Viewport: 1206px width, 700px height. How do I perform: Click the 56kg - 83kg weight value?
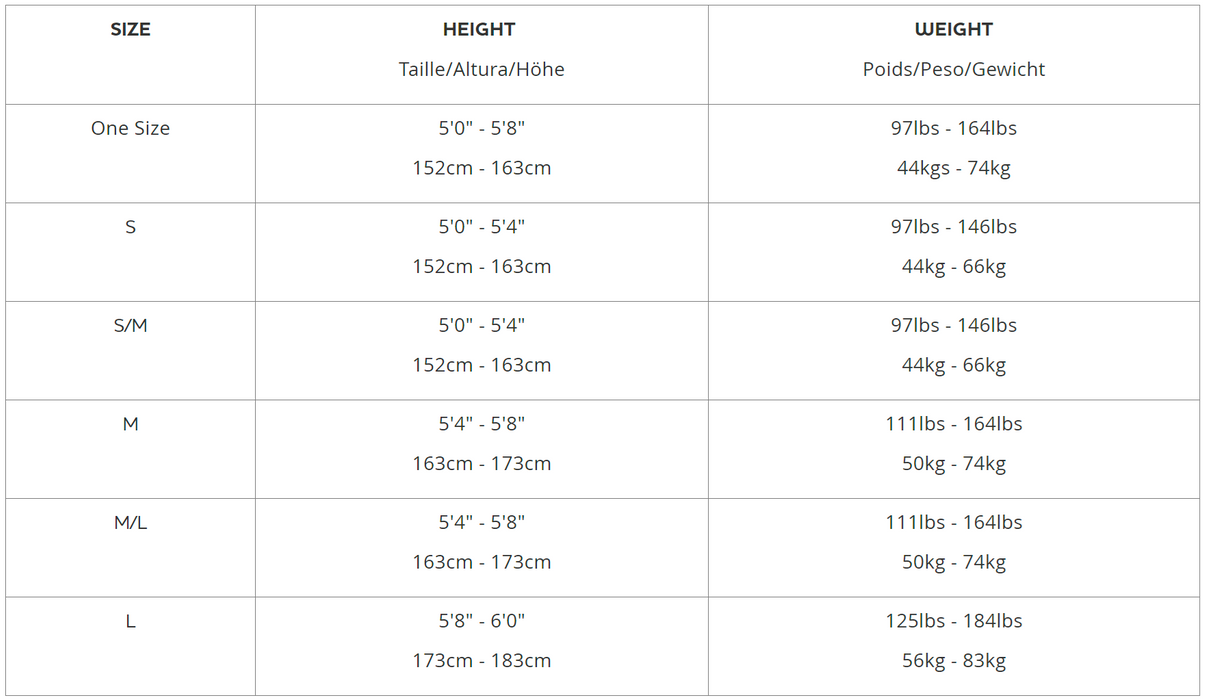coord(953,661)
